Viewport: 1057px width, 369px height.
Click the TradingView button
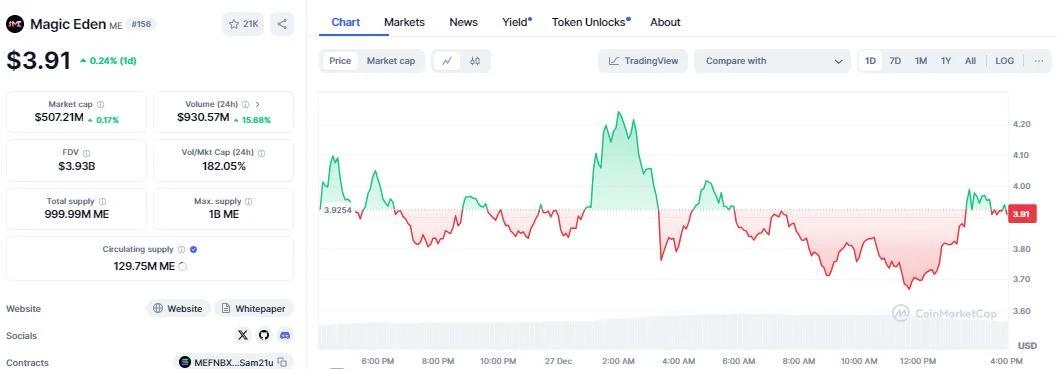tap(643, 61)
